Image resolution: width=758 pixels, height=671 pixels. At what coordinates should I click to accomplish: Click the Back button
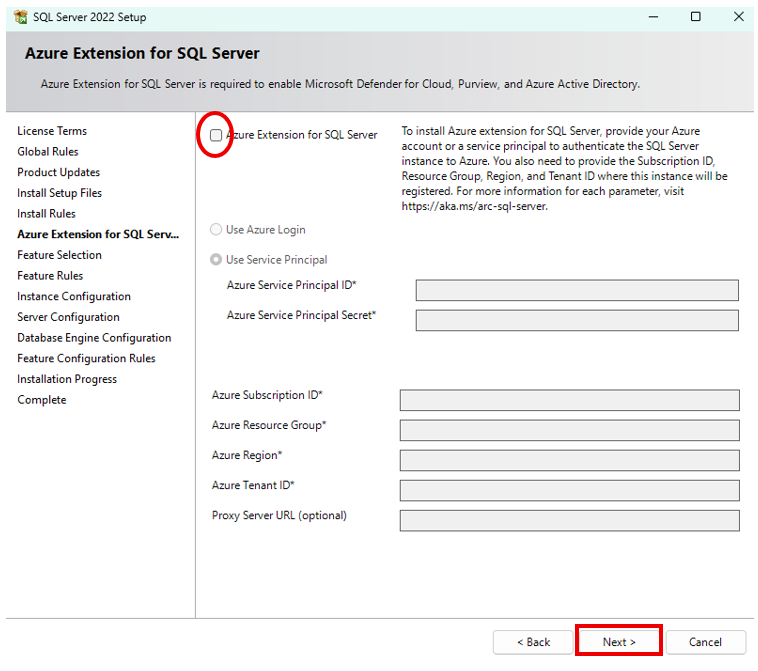click(533, 642)
